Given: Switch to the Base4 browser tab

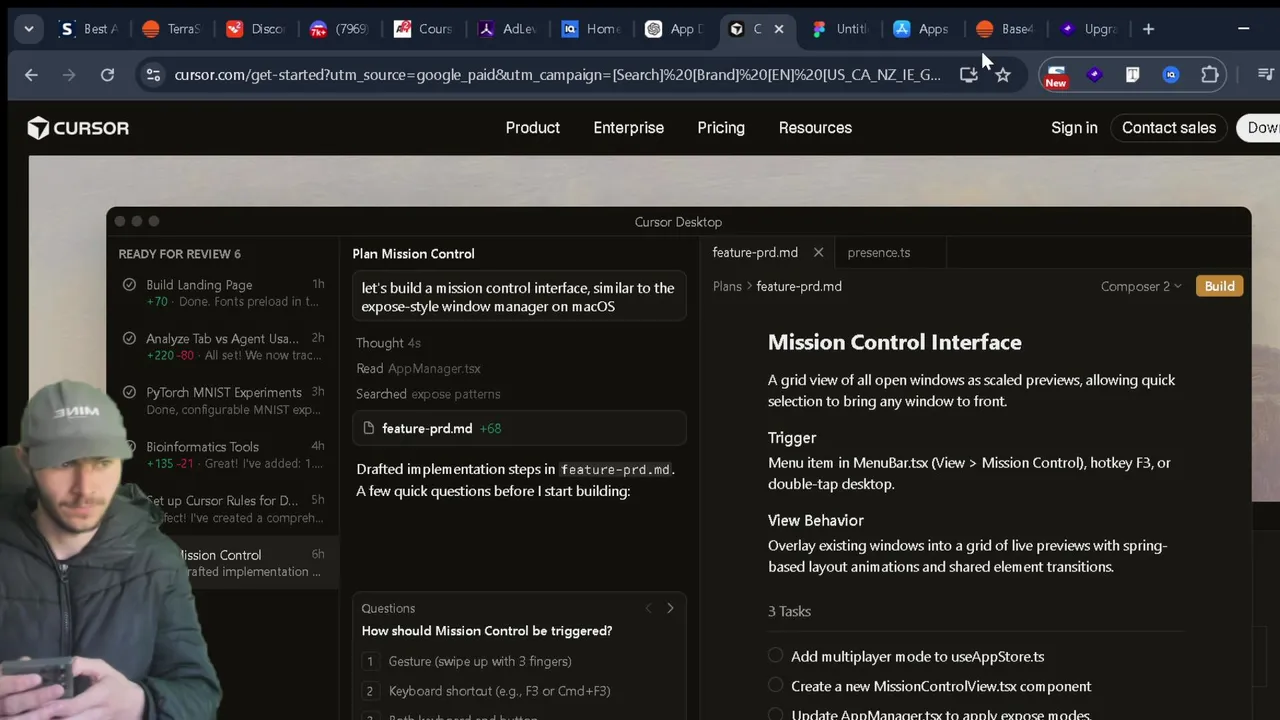Looking at the screenshot, I should pyautogui.click(x=1005, y=29).
